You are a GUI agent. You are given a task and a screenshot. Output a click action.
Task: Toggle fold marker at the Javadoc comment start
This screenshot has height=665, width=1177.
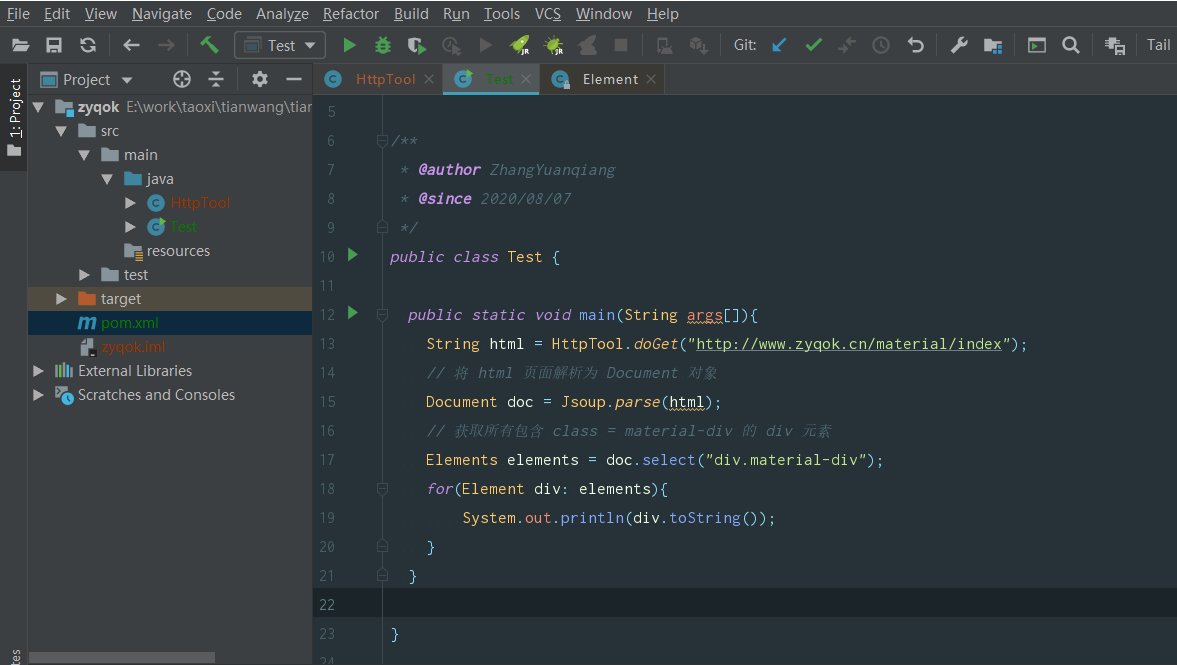[382, 141]
